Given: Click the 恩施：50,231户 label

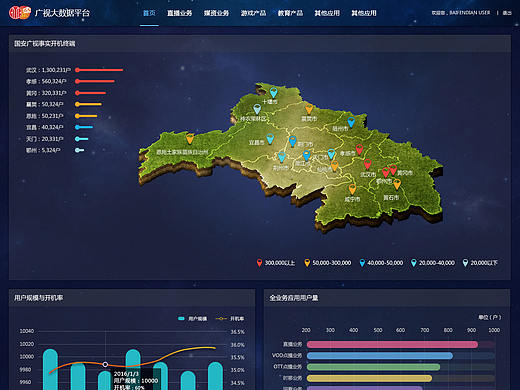Looking at the screenshot, I should pos(45,116).
